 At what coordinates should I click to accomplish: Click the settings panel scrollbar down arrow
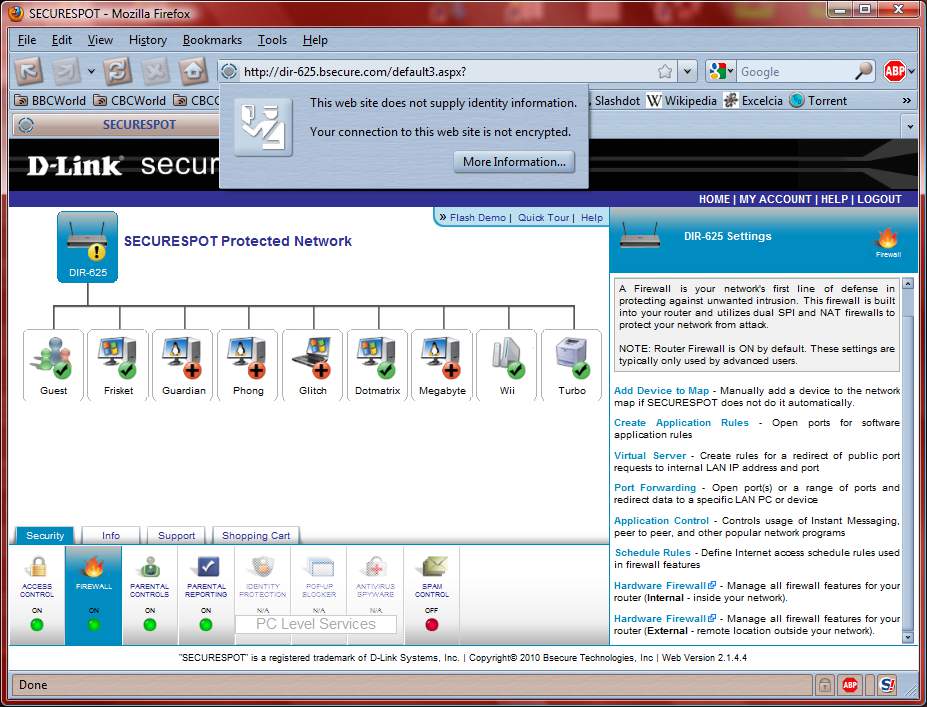908,637
